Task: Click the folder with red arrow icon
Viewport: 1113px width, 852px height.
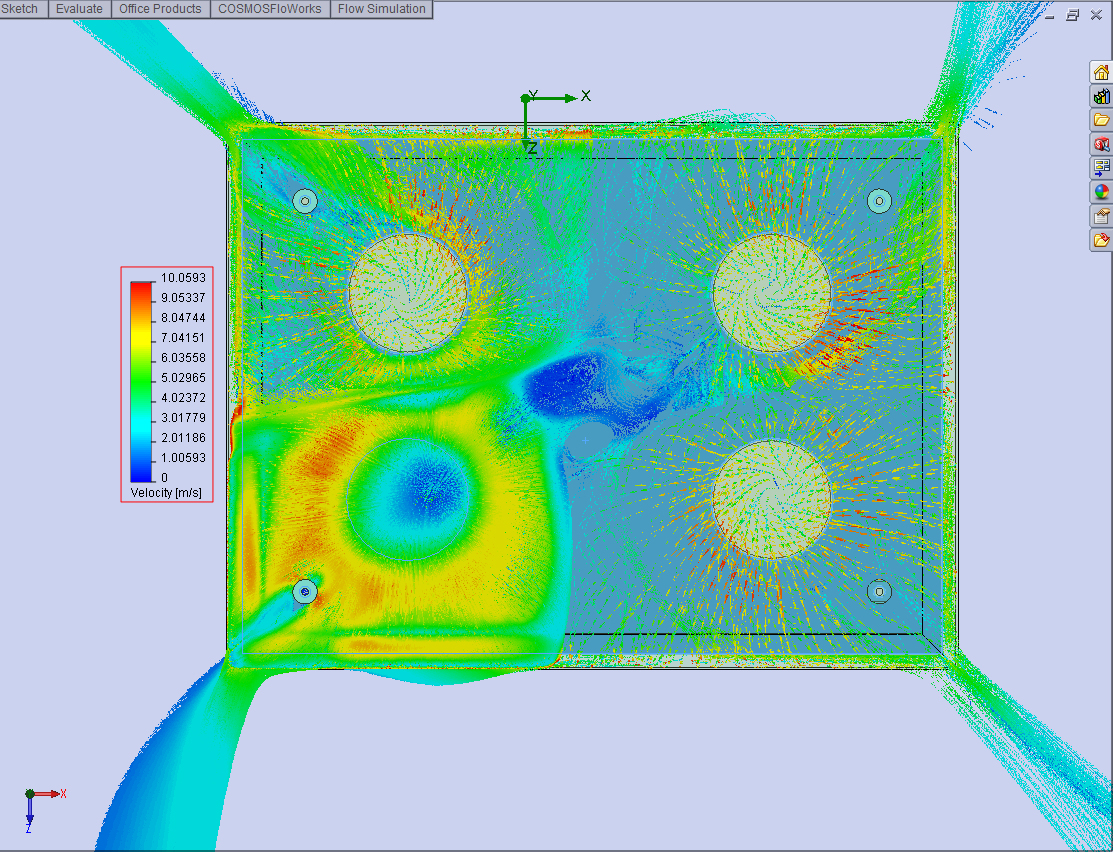Action: [1101, 240]
